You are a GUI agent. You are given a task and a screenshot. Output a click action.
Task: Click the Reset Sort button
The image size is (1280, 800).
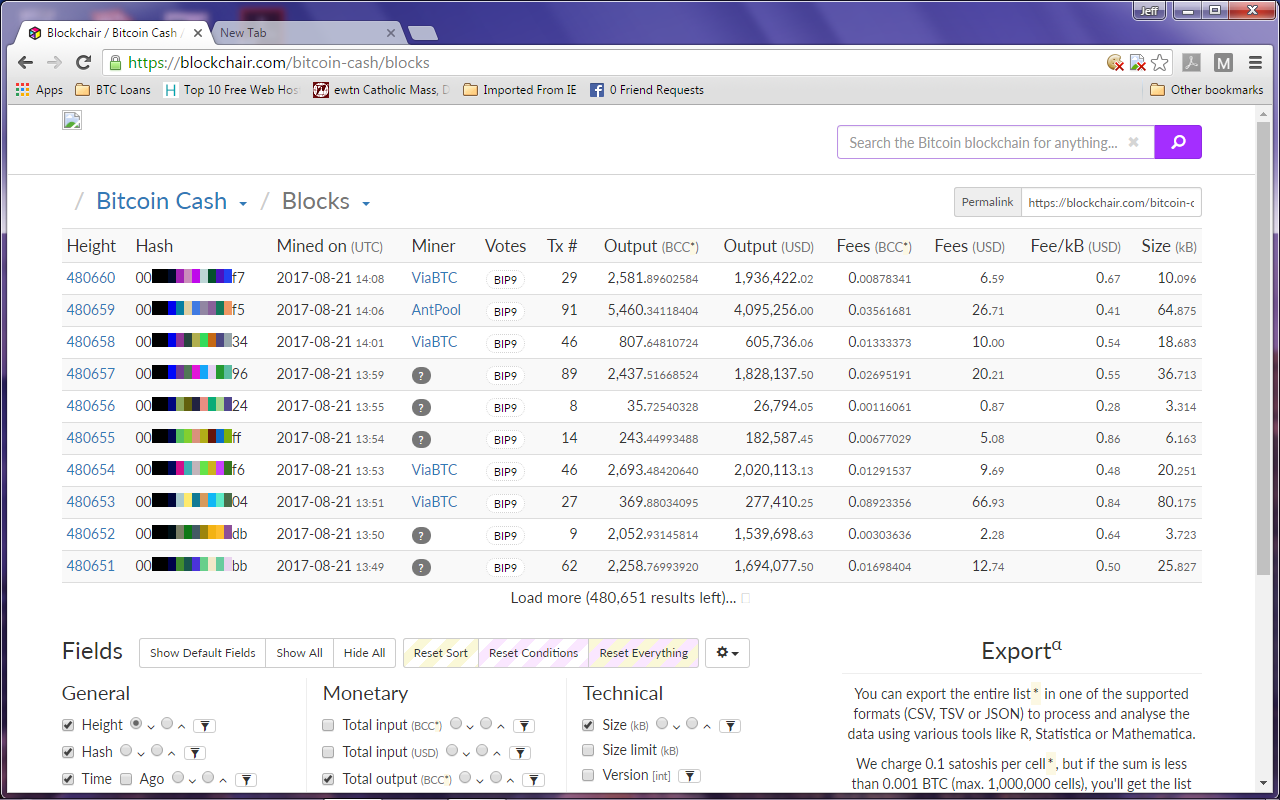point(441,653)
